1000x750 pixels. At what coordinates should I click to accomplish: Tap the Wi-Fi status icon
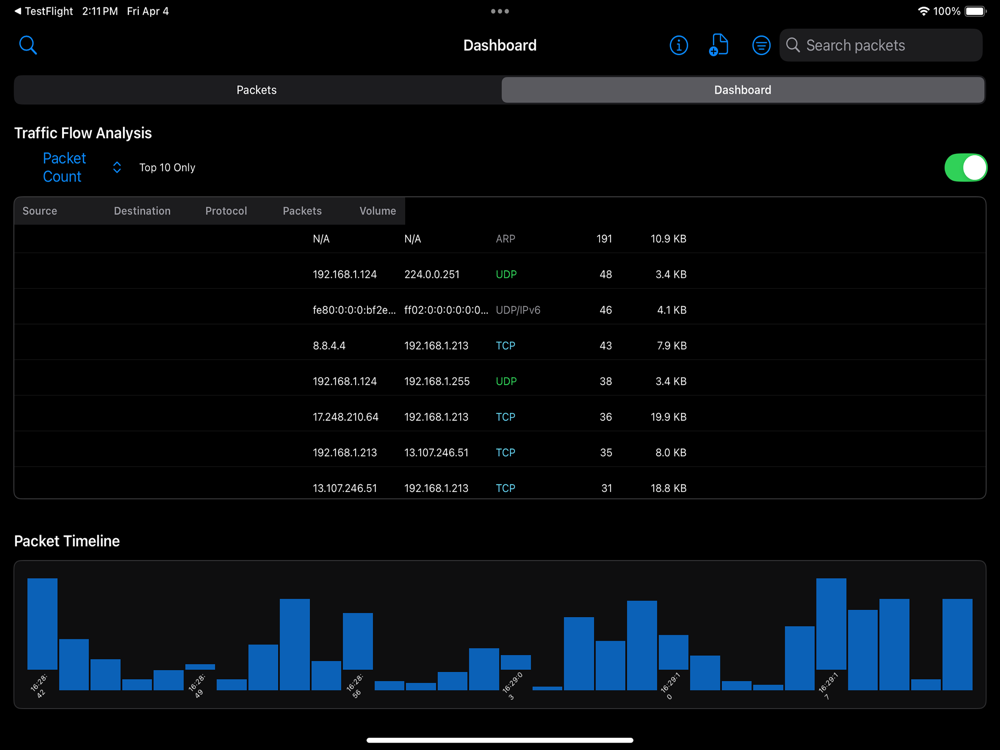[923, 11]
